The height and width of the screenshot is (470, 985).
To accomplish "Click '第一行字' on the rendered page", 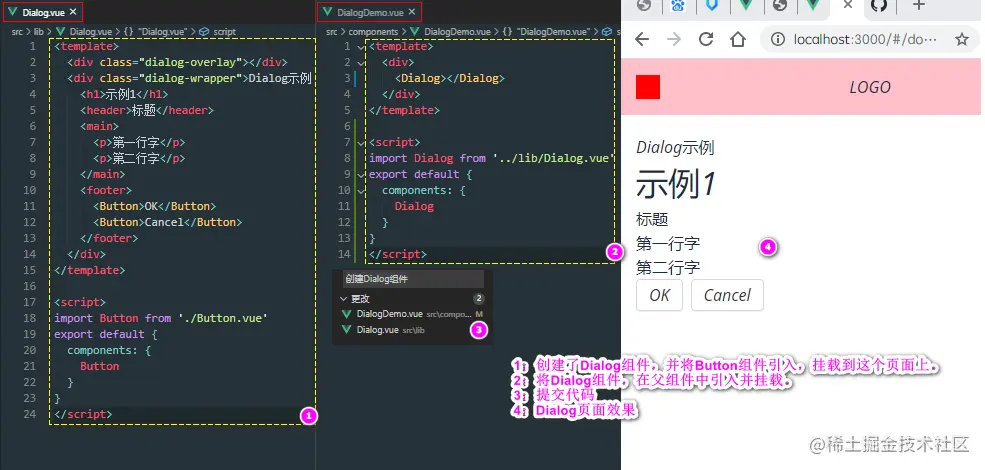I will (668, 243).
